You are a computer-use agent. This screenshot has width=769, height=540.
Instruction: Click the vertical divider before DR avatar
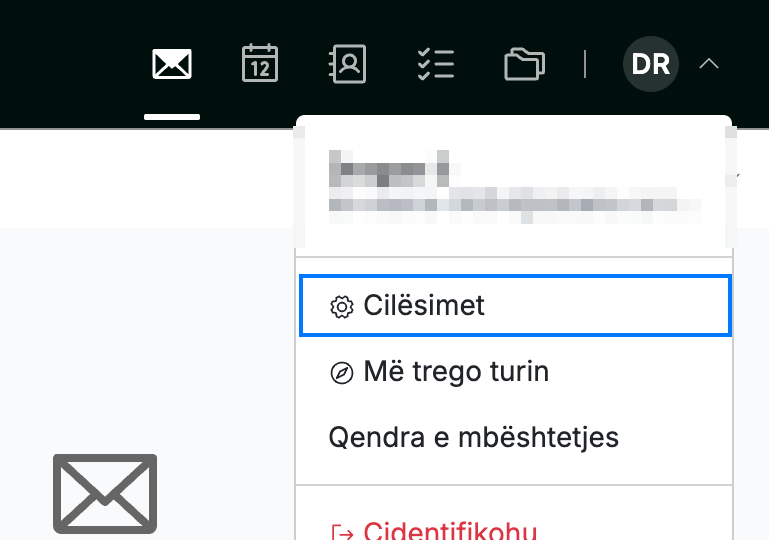point(585,64)
